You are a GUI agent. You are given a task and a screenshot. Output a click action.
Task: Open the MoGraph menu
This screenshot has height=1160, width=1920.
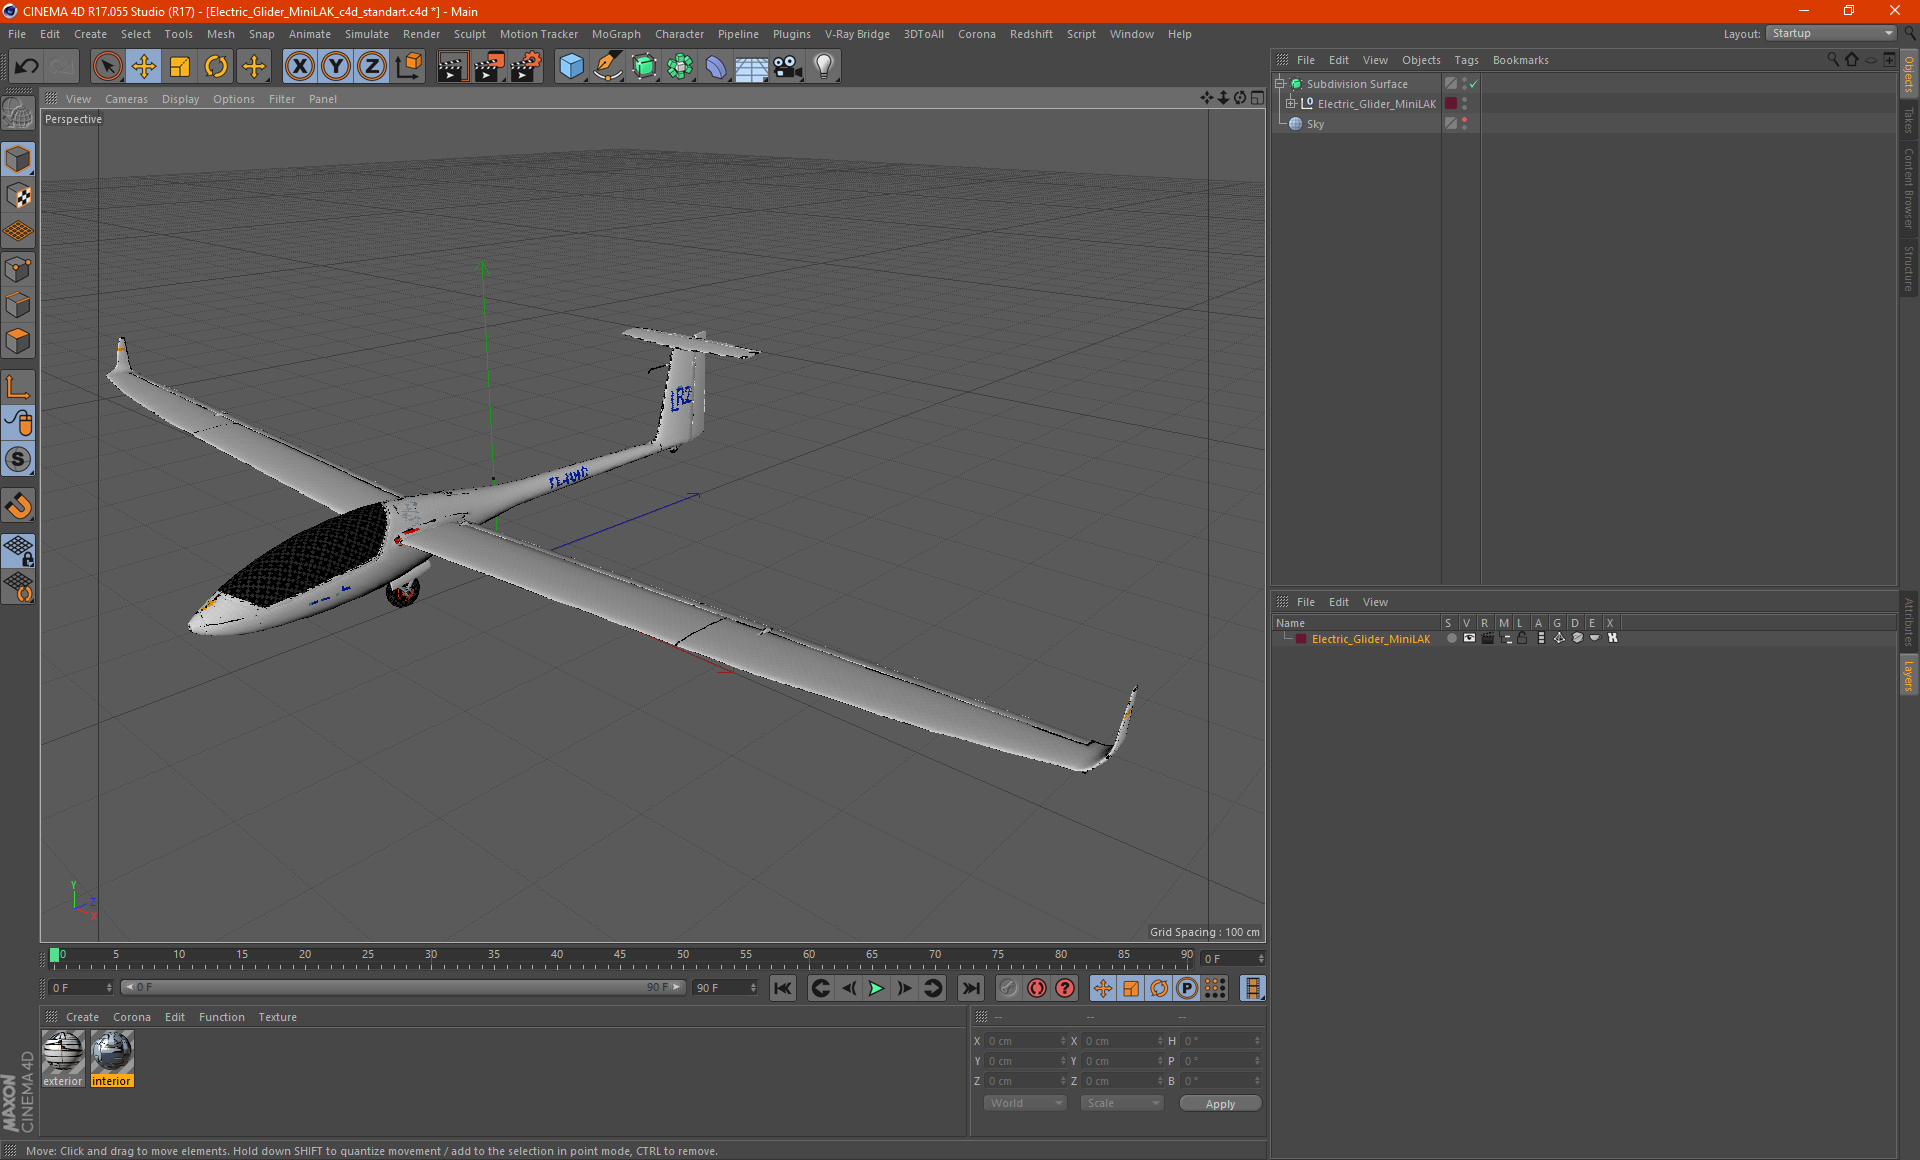pyautogui.click(x=616, y=34)
